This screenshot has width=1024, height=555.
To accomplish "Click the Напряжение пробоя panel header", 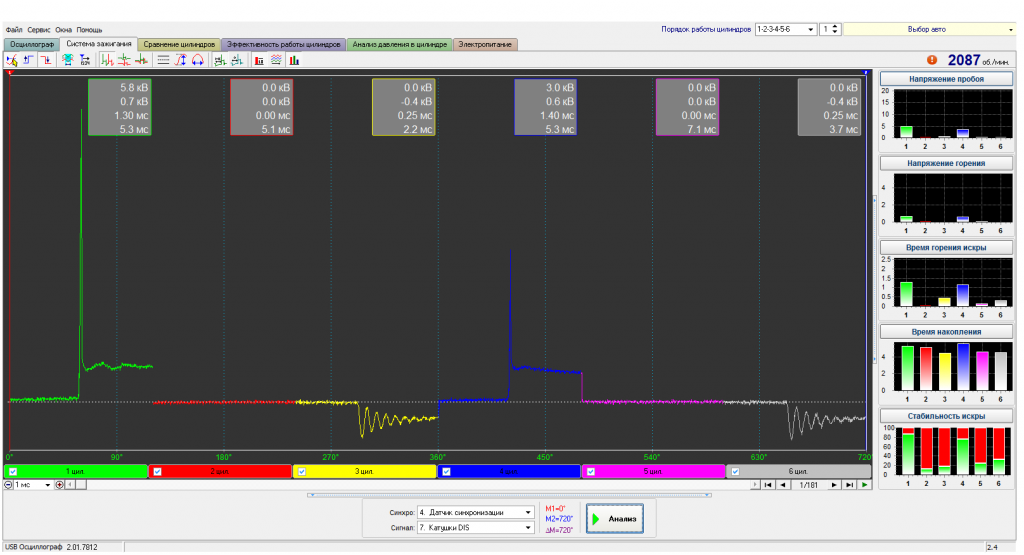I will [x=946, y=79].
